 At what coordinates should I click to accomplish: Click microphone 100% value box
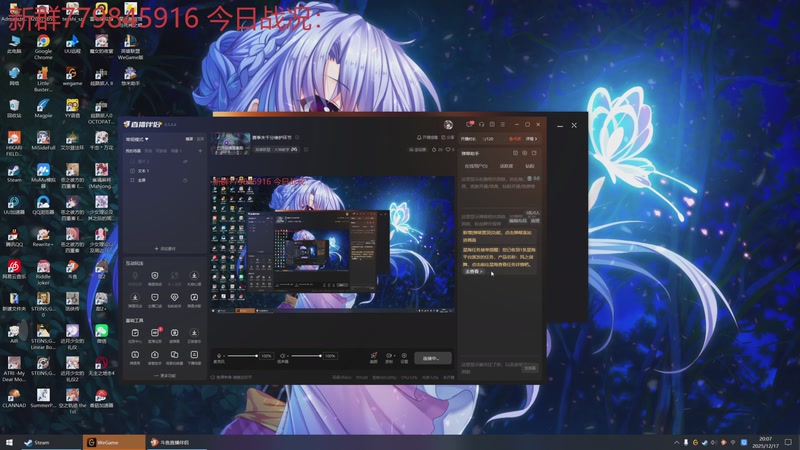point(266,356)
